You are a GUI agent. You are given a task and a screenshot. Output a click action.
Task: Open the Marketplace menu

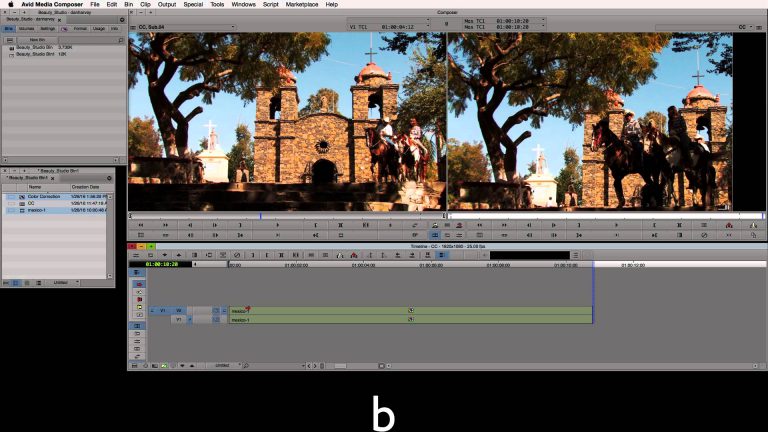(302, 4)
